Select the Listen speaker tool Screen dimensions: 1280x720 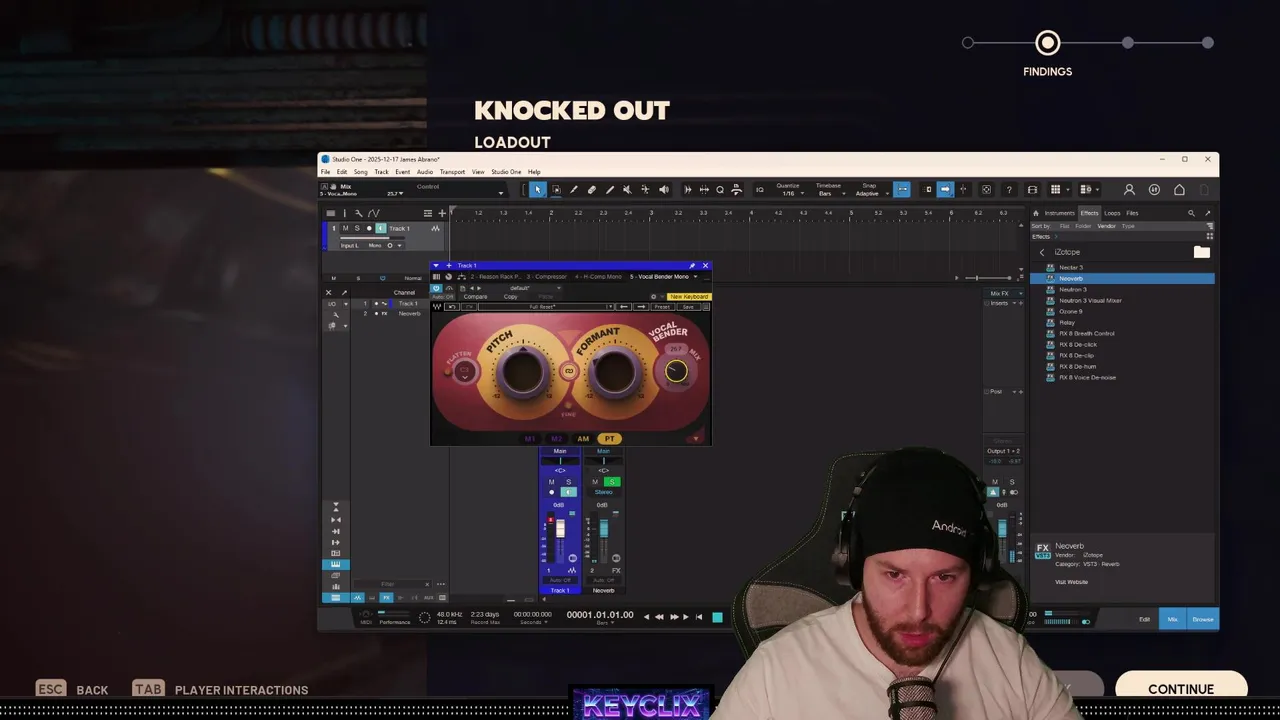(663, 189)
